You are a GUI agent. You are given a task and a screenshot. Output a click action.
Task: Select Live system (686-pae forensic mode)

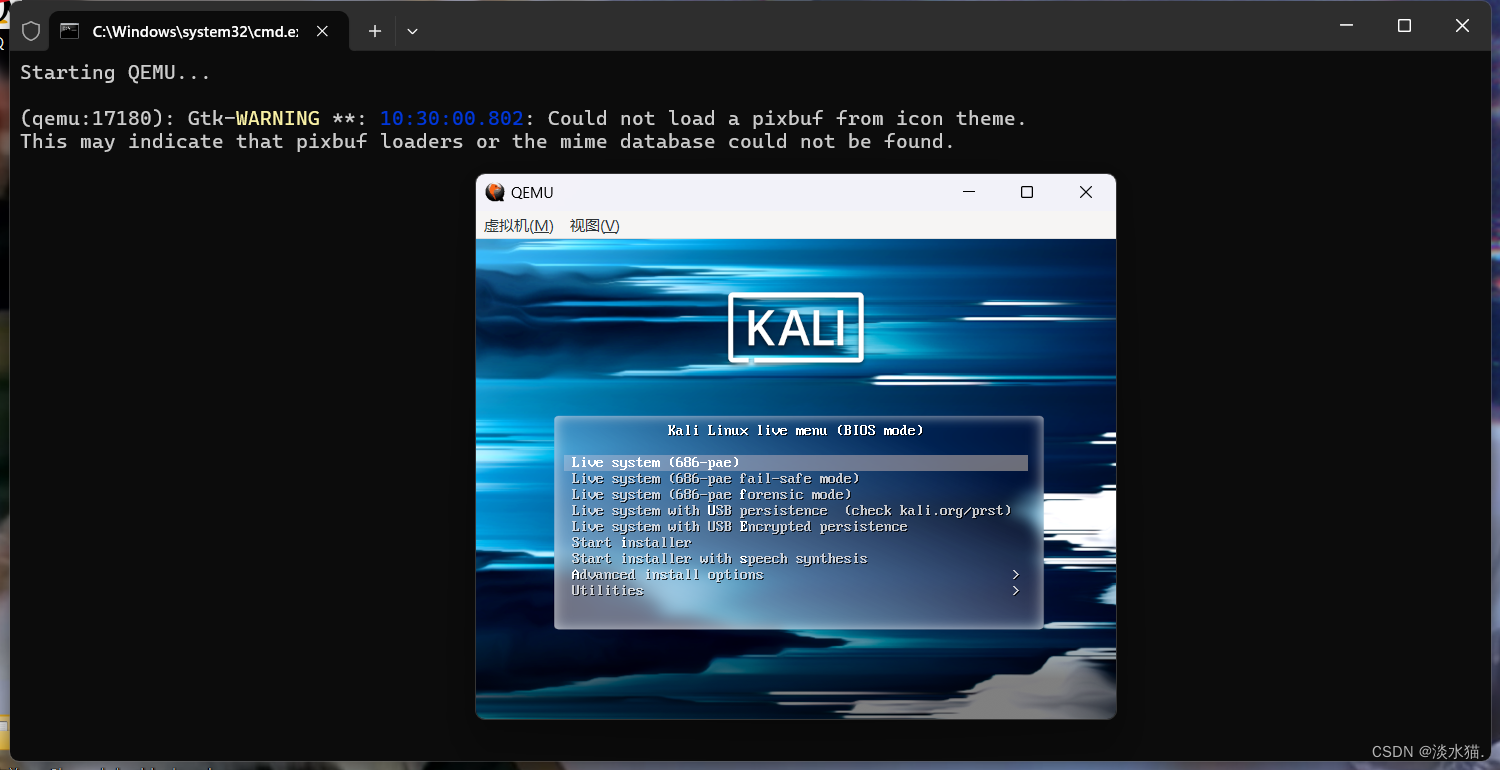tap(711, 495)
